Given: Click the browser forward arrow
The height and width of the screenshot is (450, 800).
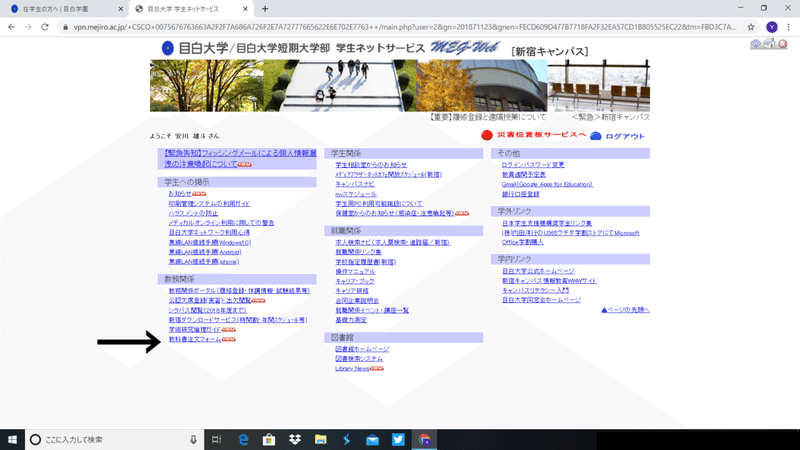Looking at the screenshot, I should pyautogui.click(x=28, y=27).
